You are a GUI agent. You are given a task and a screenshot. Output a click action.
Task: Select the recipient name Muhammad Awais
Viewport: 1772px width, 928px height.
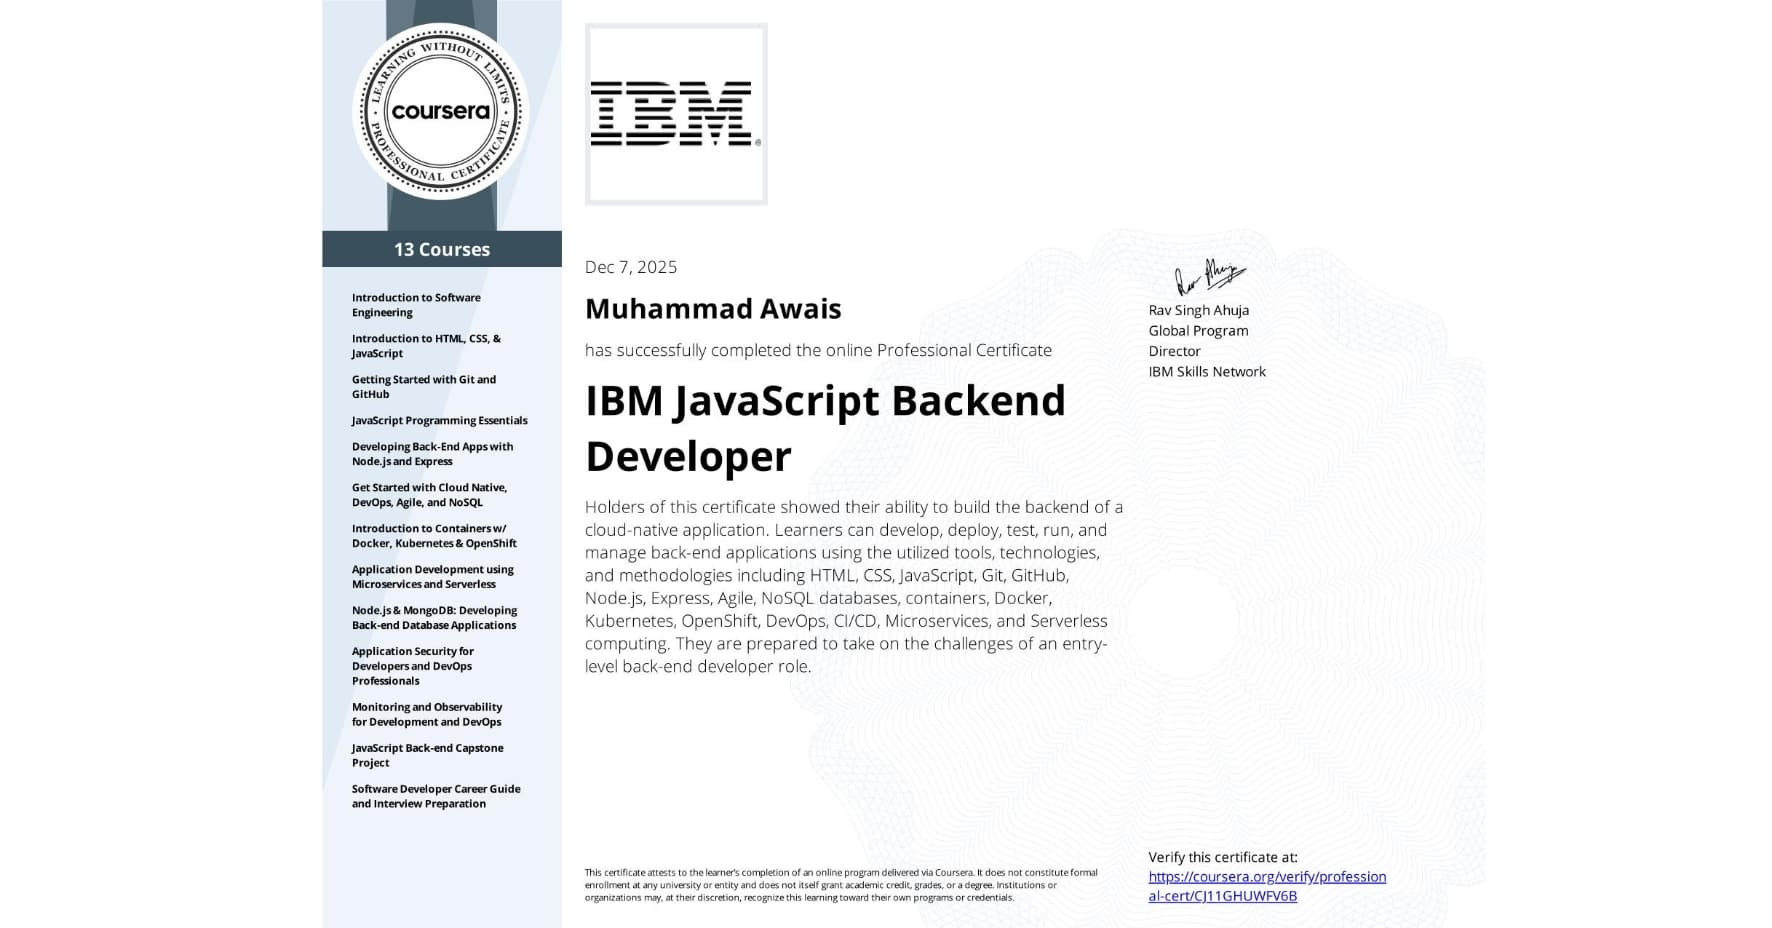coord(714,309)
